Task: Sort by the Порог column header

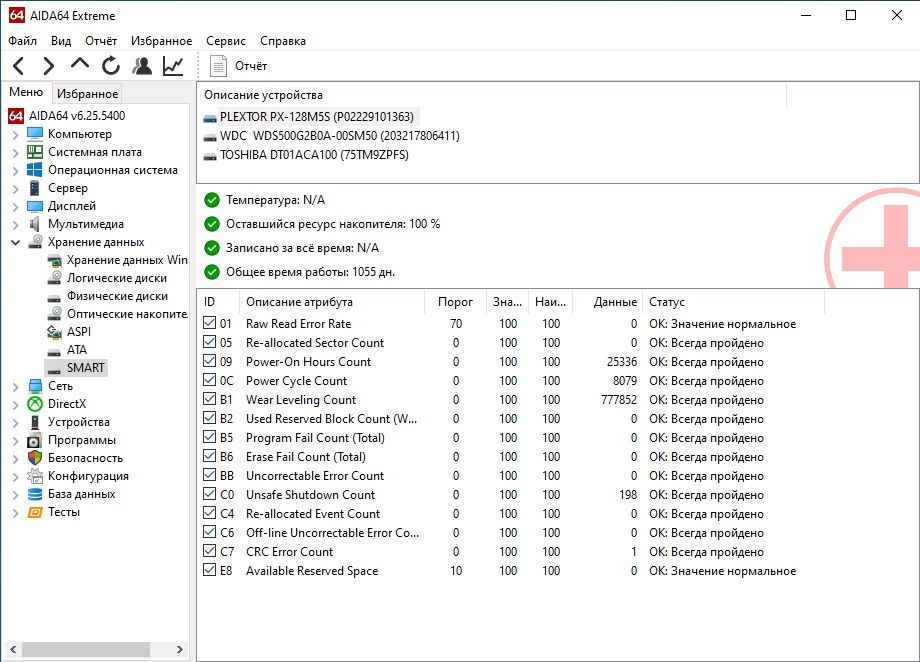Action: click(x=455, y=302)
